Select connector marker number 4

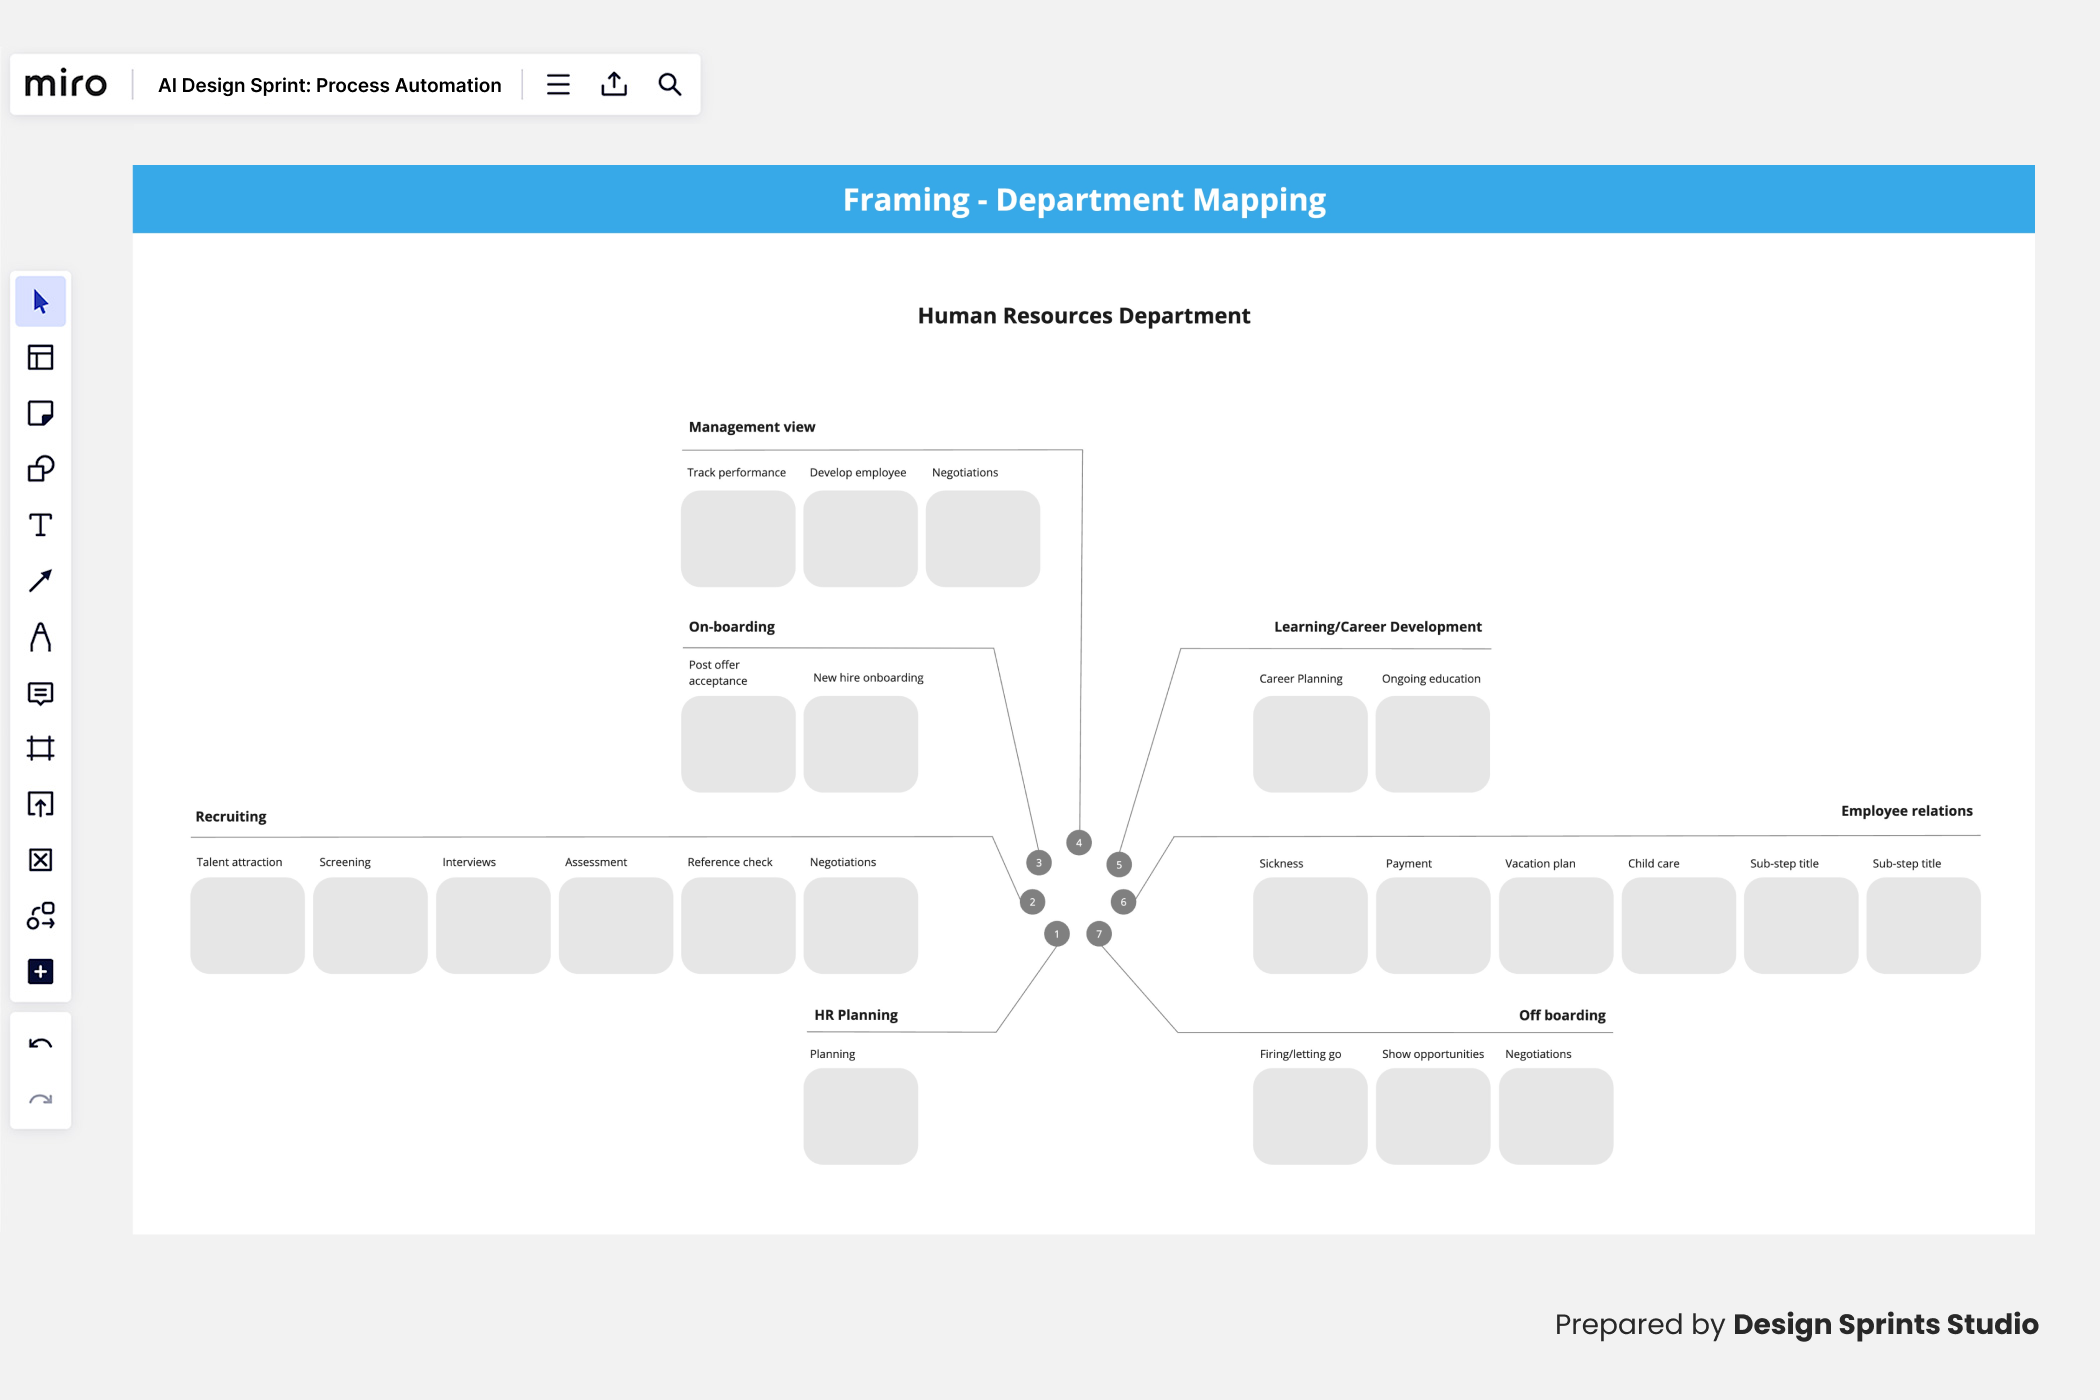tap(1079, 842)
